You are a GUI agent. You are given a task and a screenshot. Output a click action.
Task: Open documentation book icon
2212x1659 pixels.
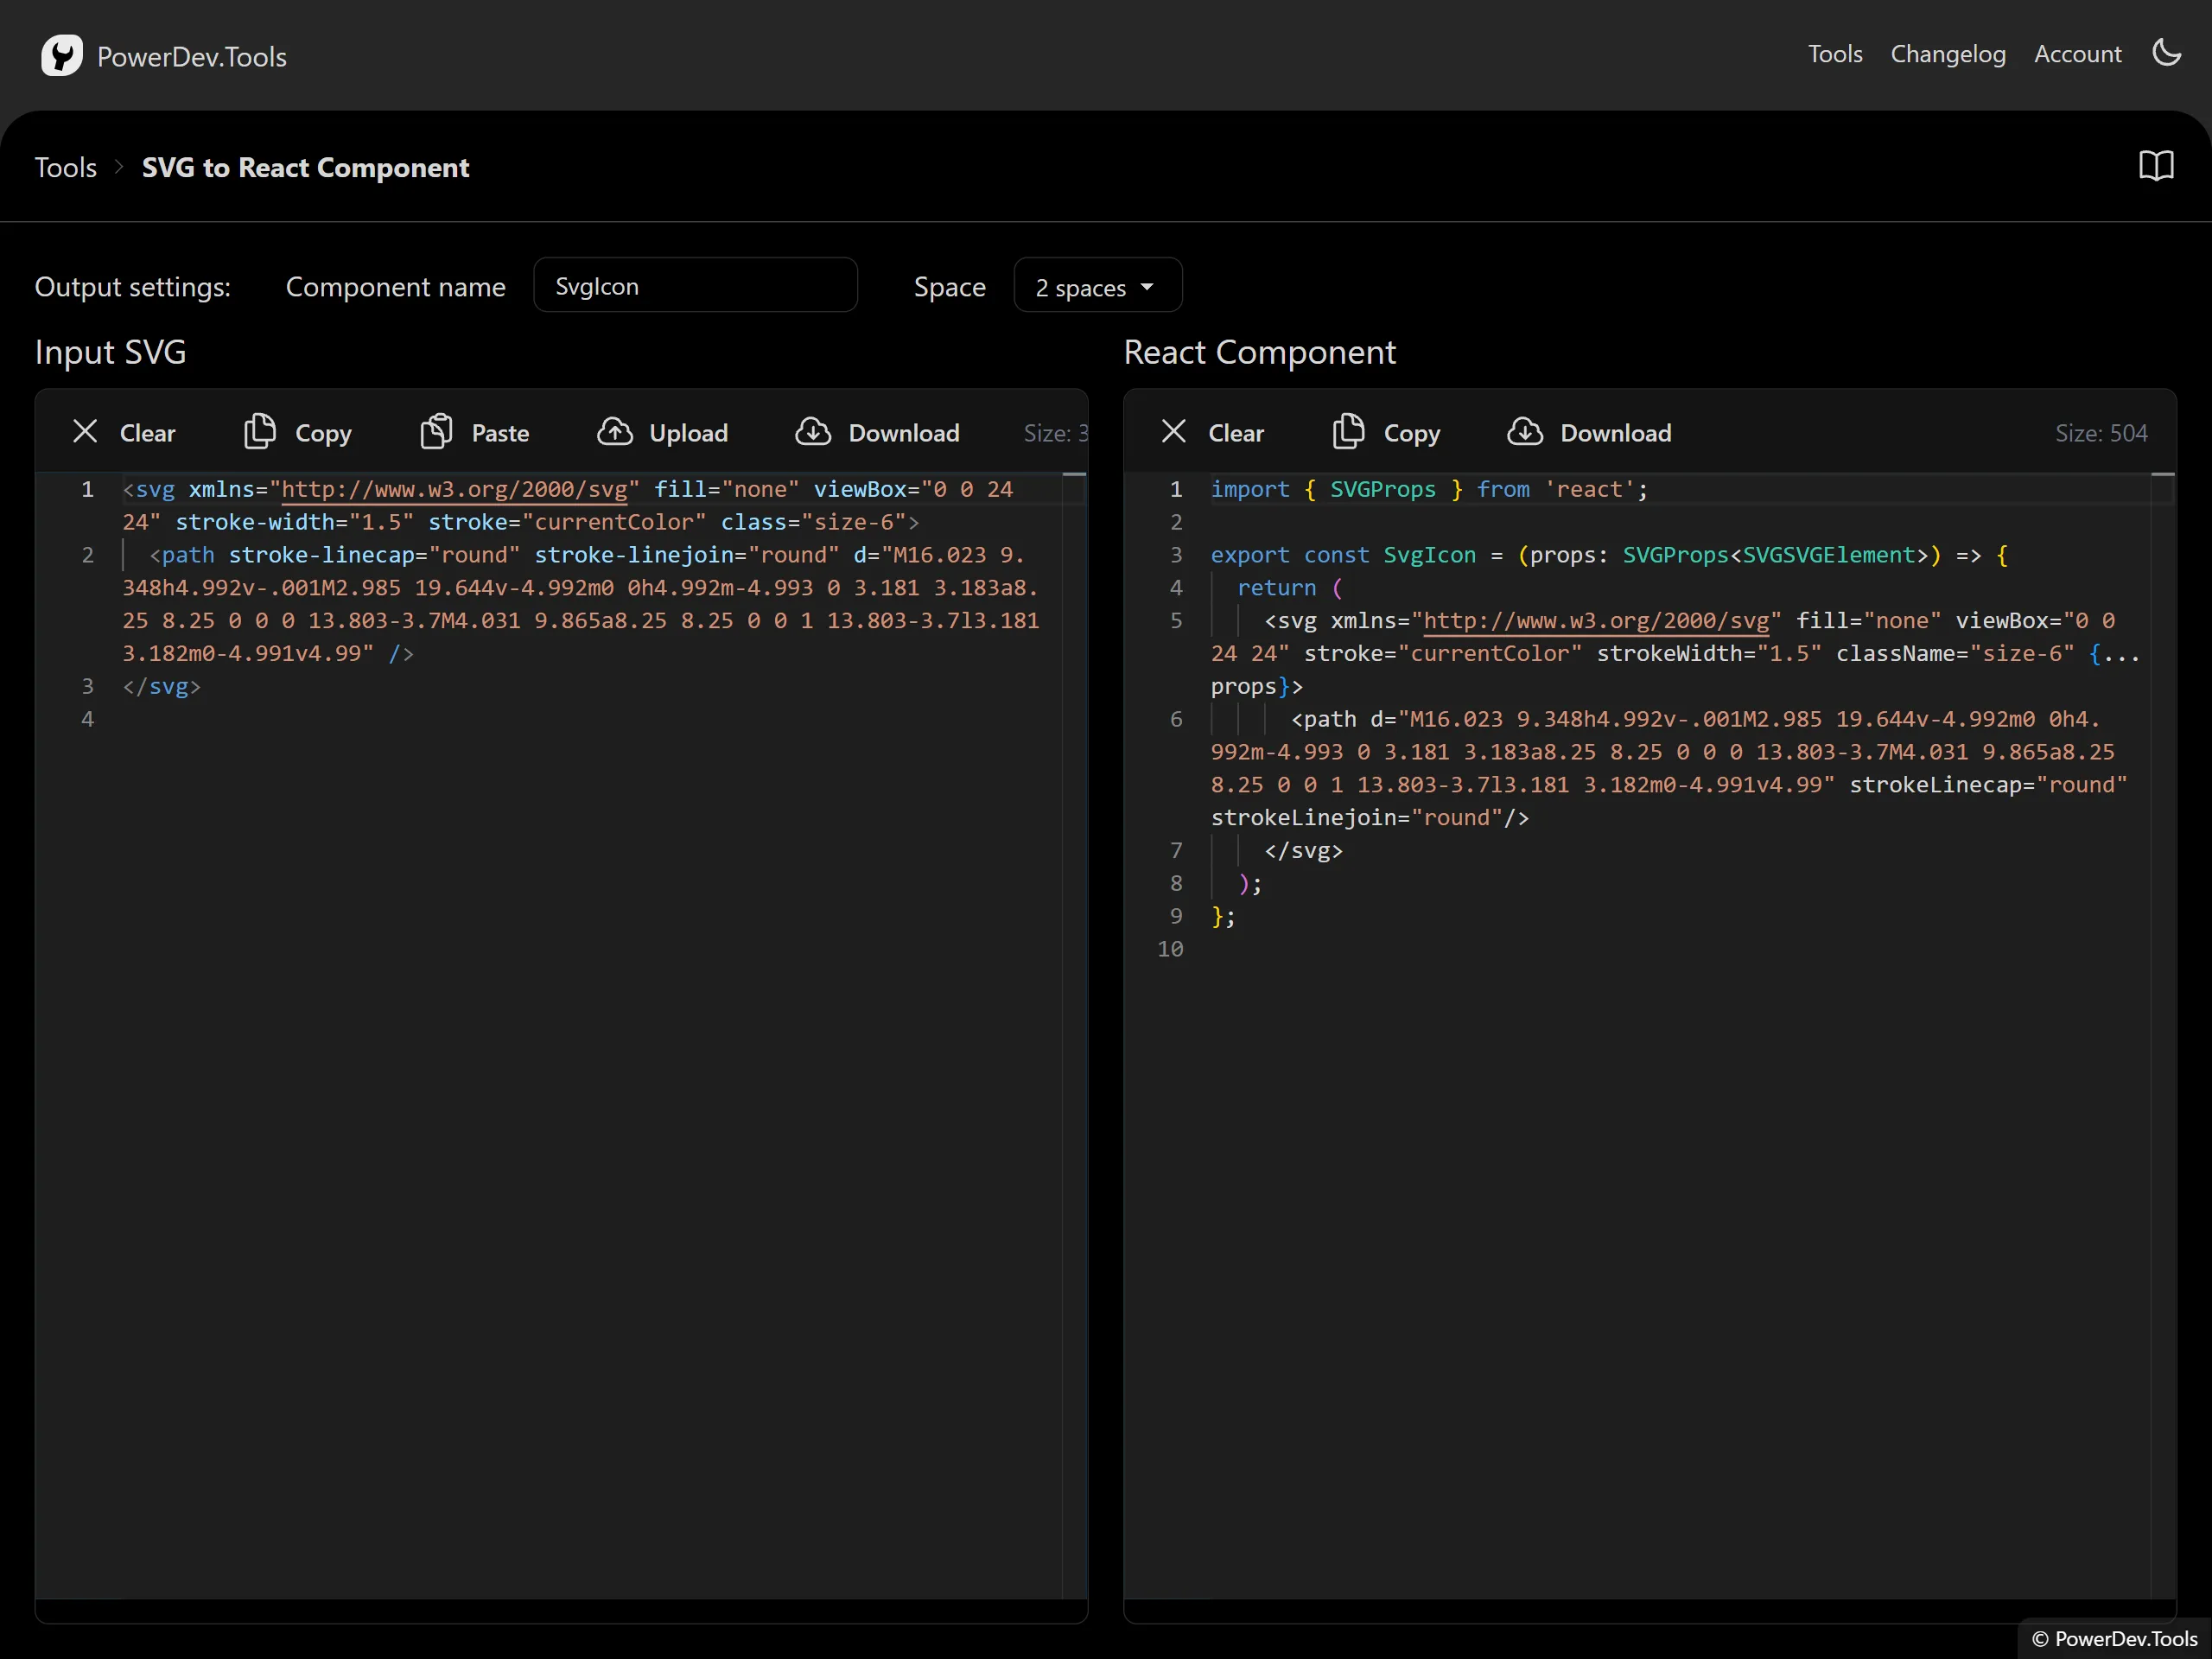pyautogui.click(x=2156, y=166)
